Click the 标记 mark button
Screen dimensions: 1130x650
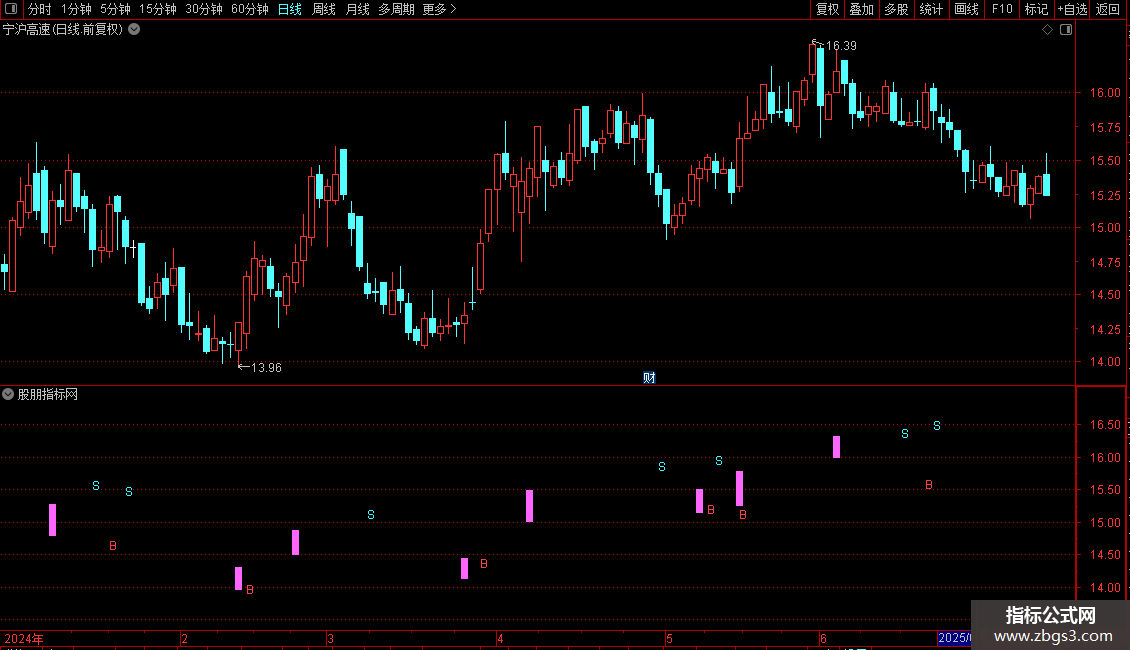coord(1036,9)
